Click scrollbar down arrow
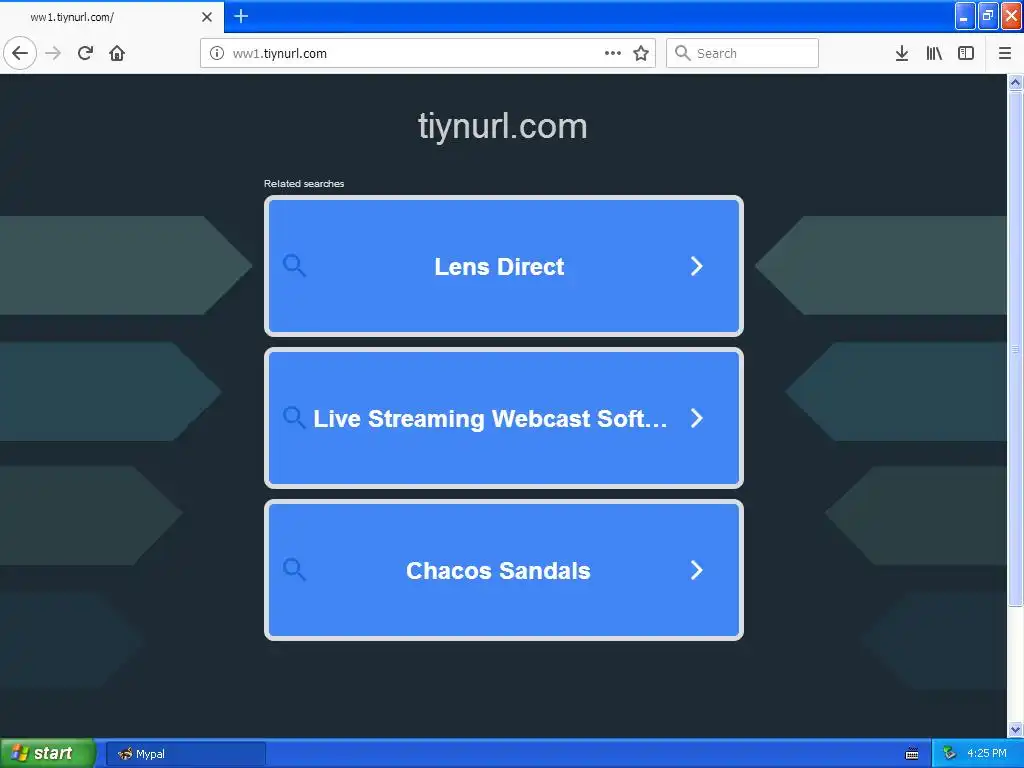1024x768 pixels. point(1016,729)
